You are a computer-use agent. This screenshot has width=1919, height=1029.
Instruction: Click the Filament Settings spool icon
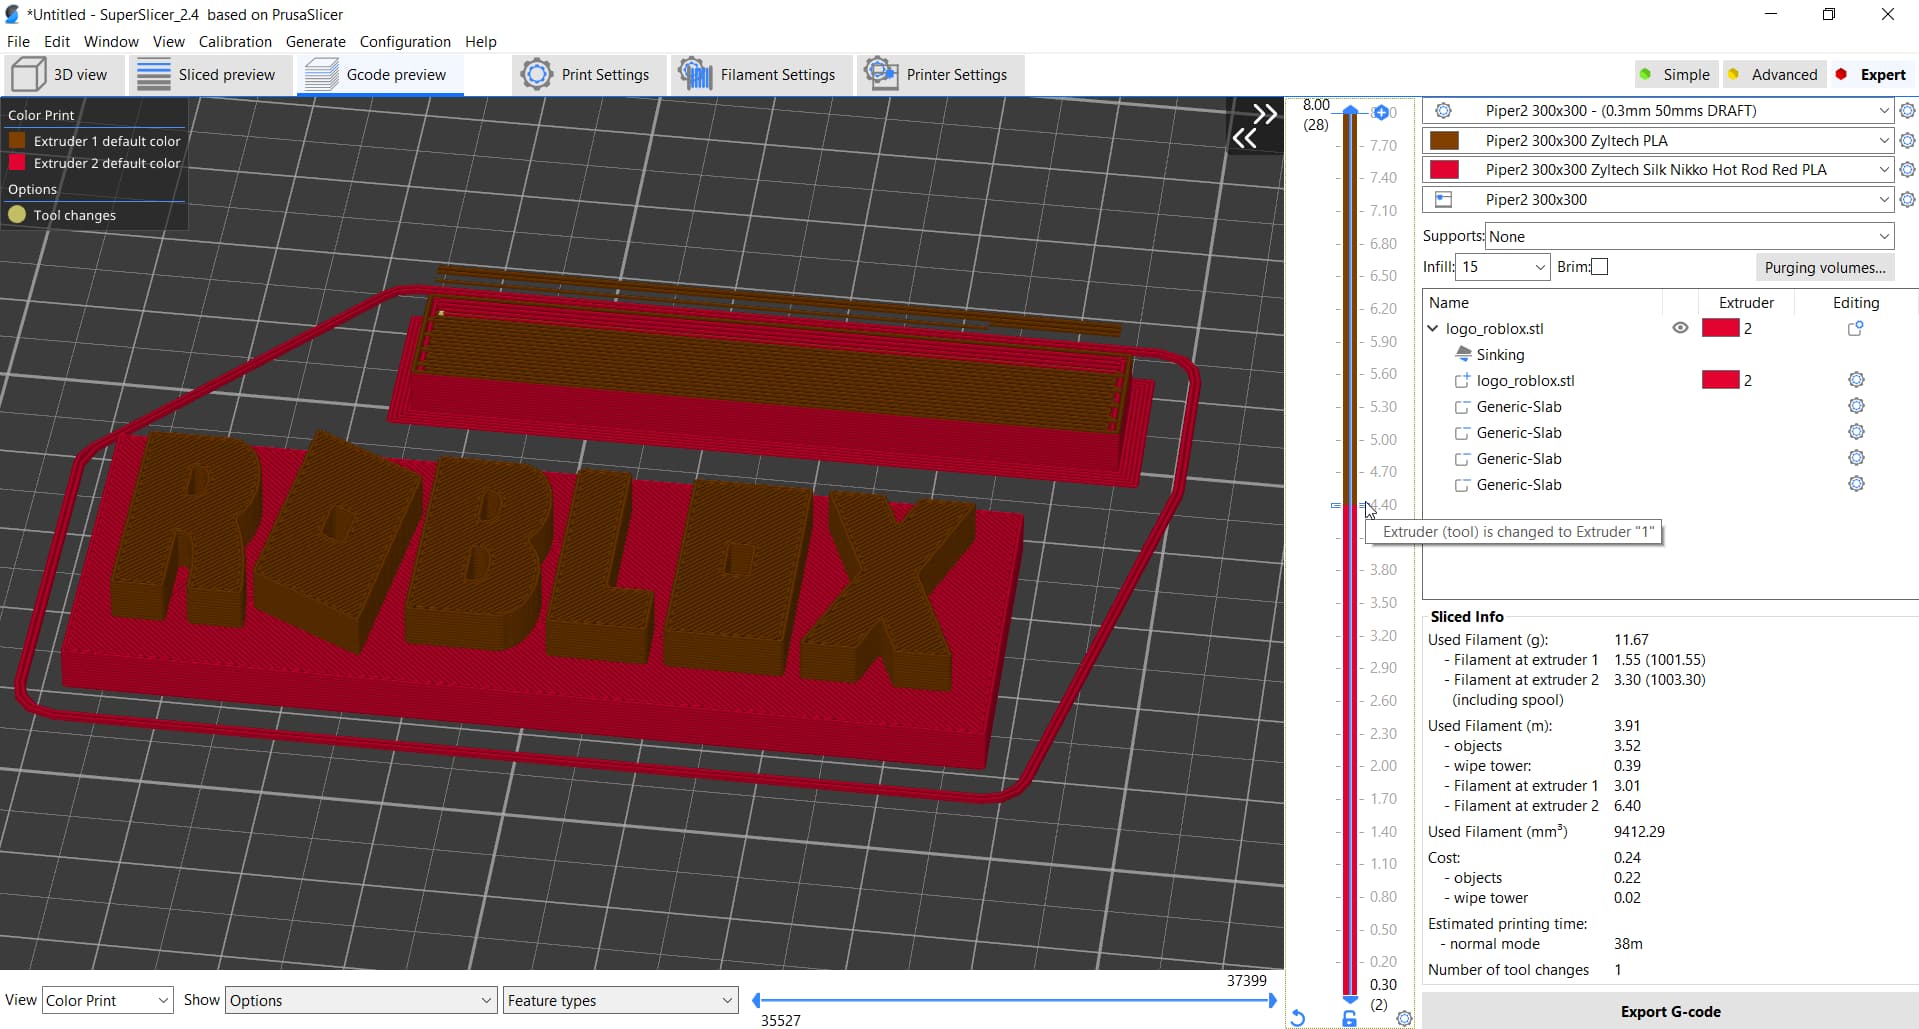point(695,75)
